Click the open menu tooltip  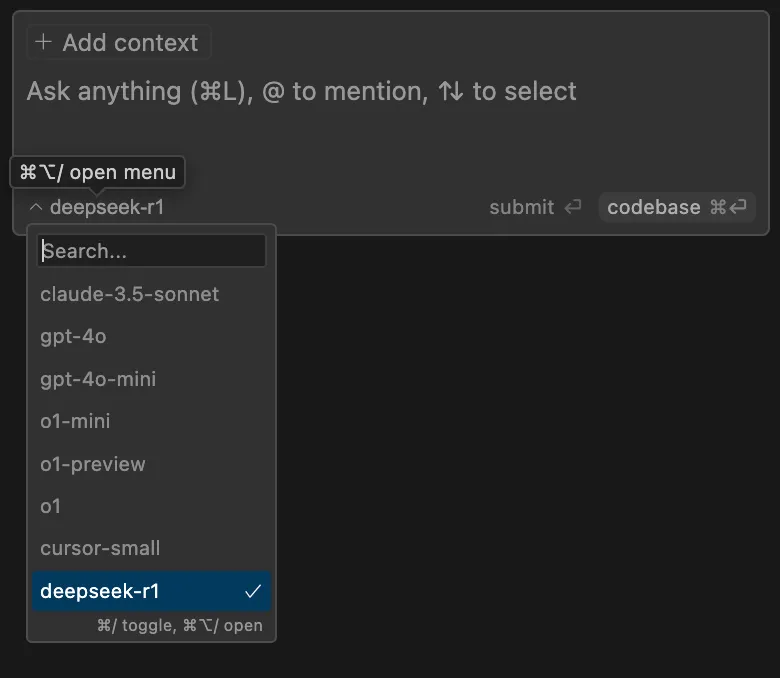pos(98,172)
